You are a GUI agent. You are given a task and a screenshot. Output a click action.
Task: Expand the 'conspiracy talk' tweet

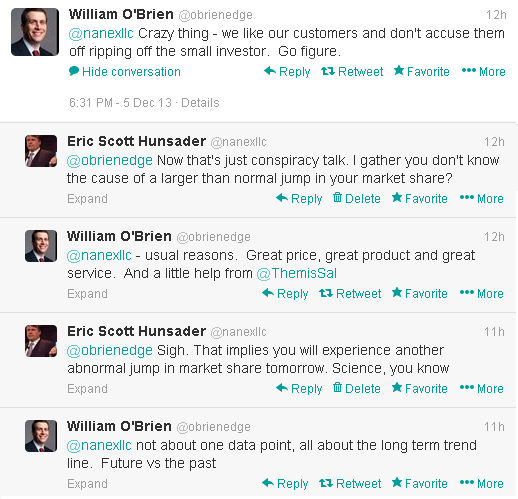pos(87,199)
